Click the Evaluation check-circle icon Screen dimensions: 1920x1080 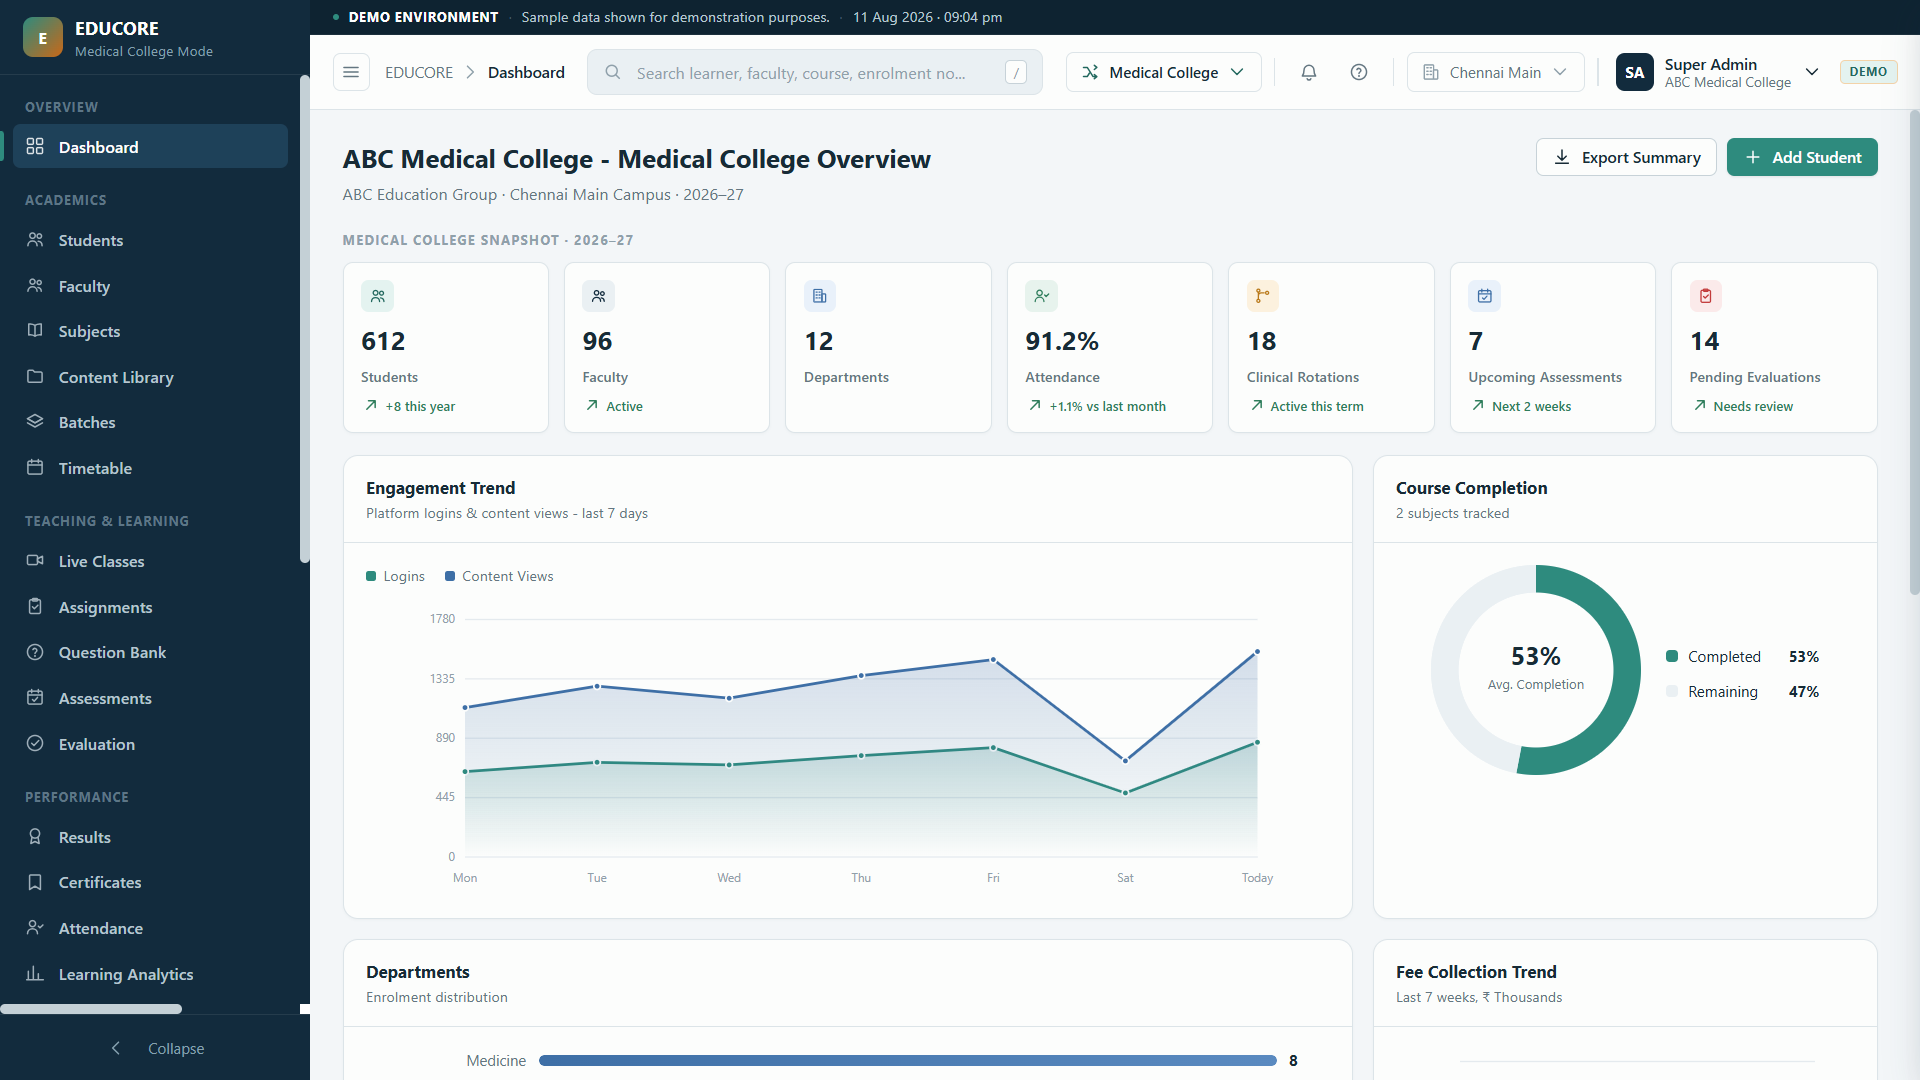(x=35, y=743)
